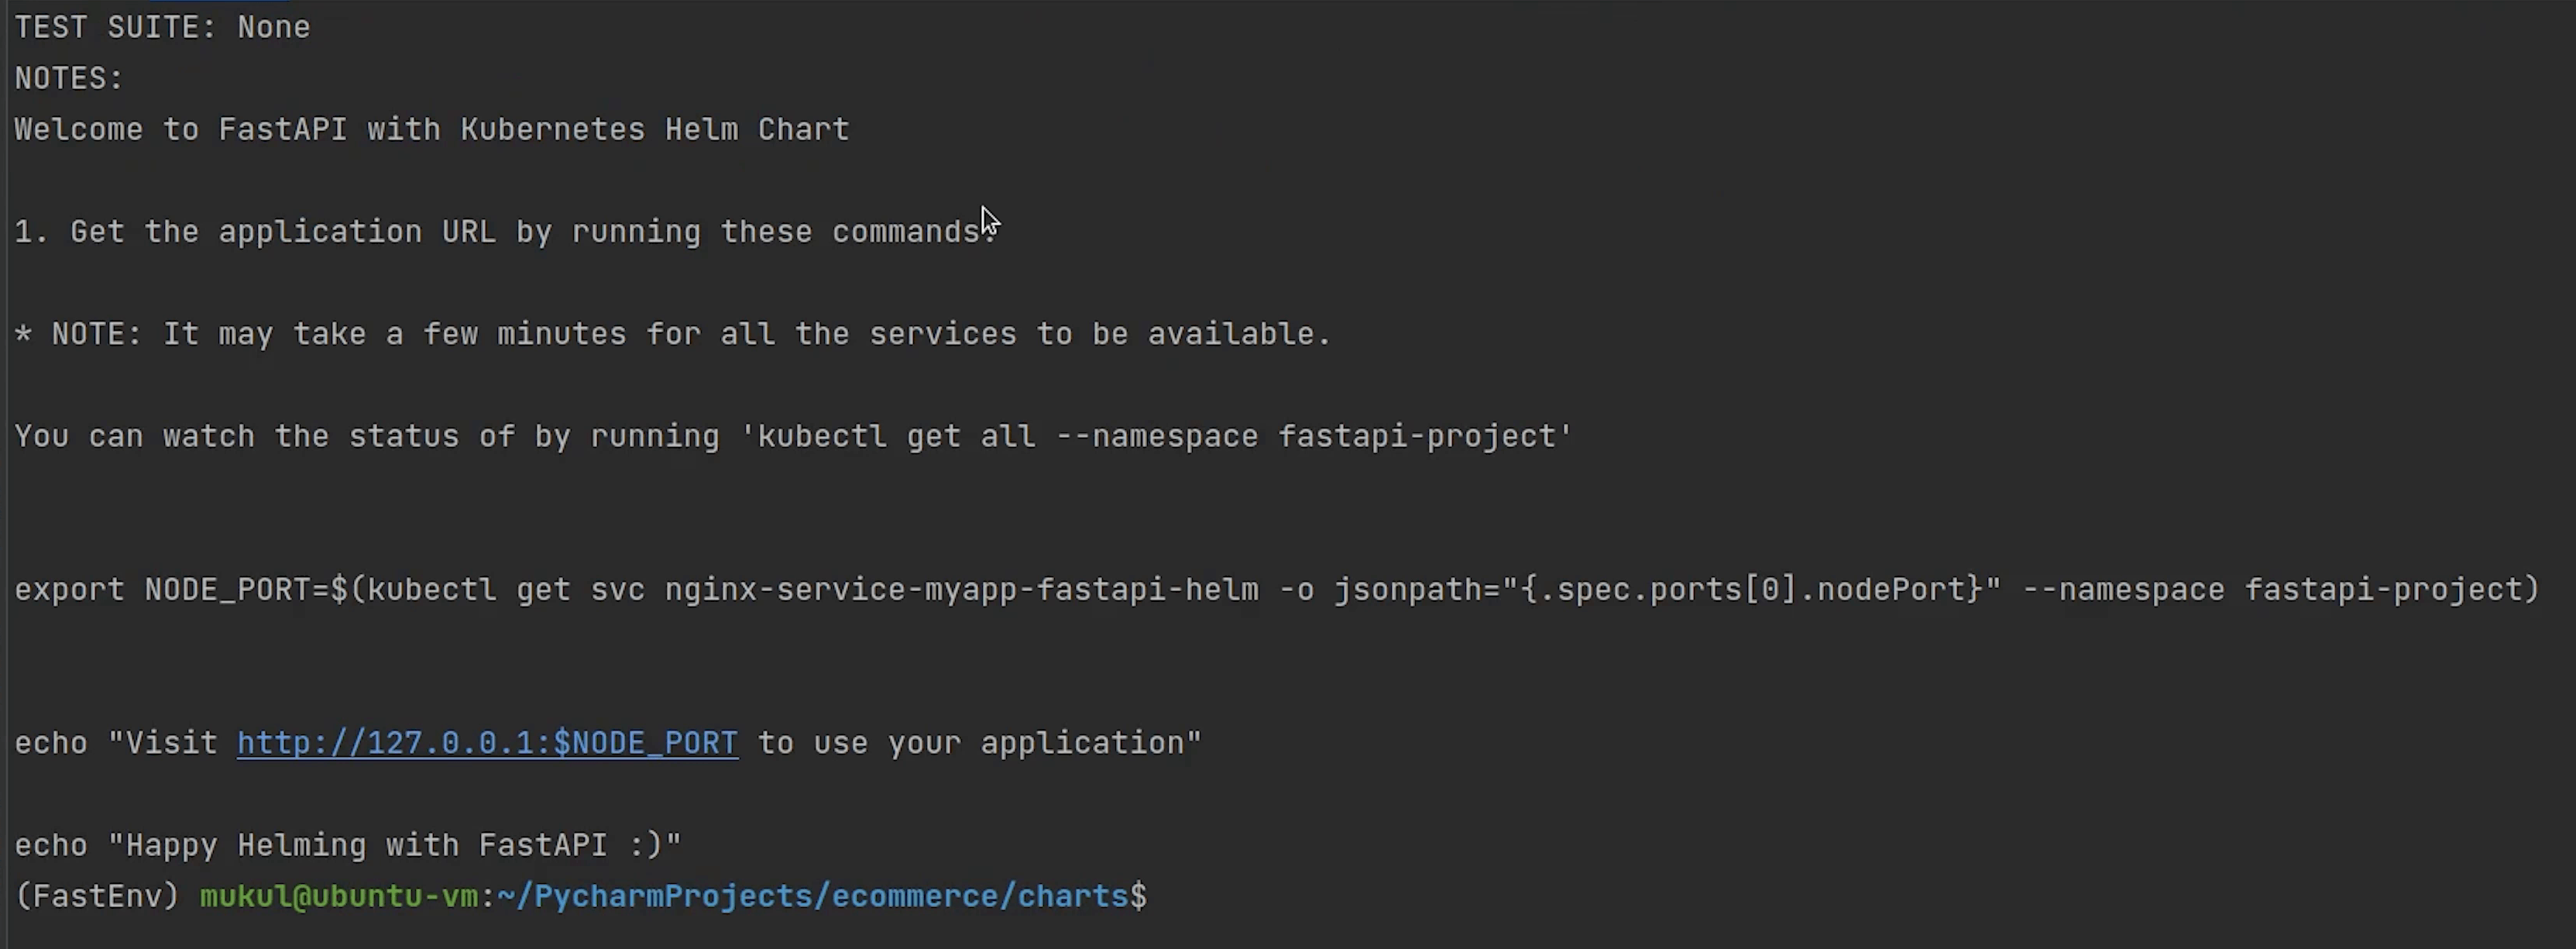Click the "to use your application" text

978,743
